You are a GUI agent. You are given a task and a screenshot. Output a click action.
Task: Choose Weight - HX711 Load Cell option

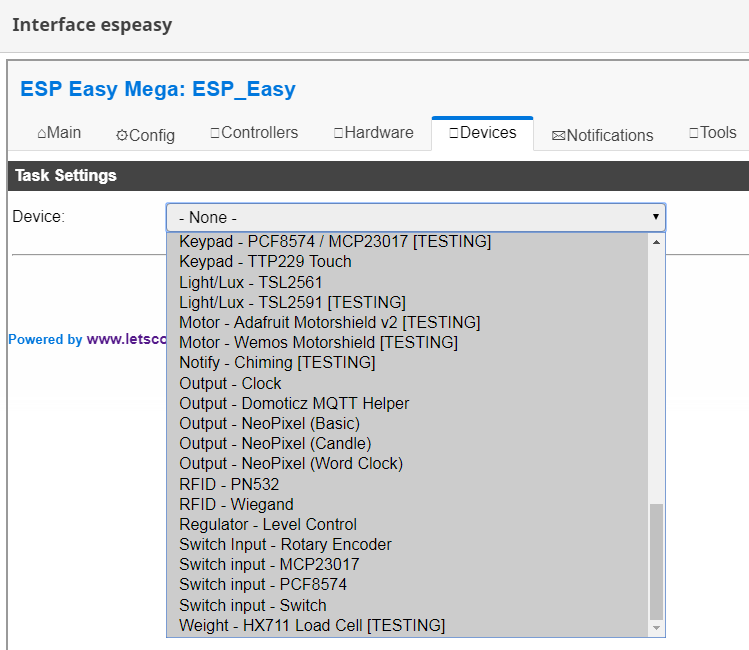408,625
